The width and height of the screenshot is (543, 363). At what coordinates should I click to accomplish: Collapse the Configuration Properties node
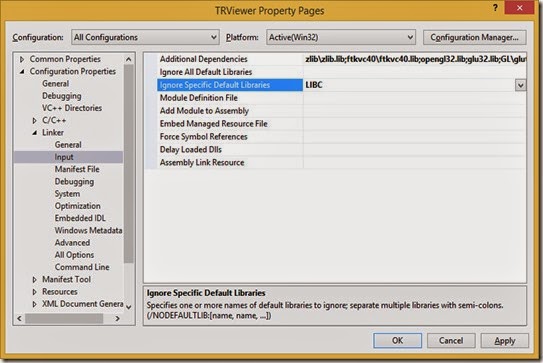22,71
